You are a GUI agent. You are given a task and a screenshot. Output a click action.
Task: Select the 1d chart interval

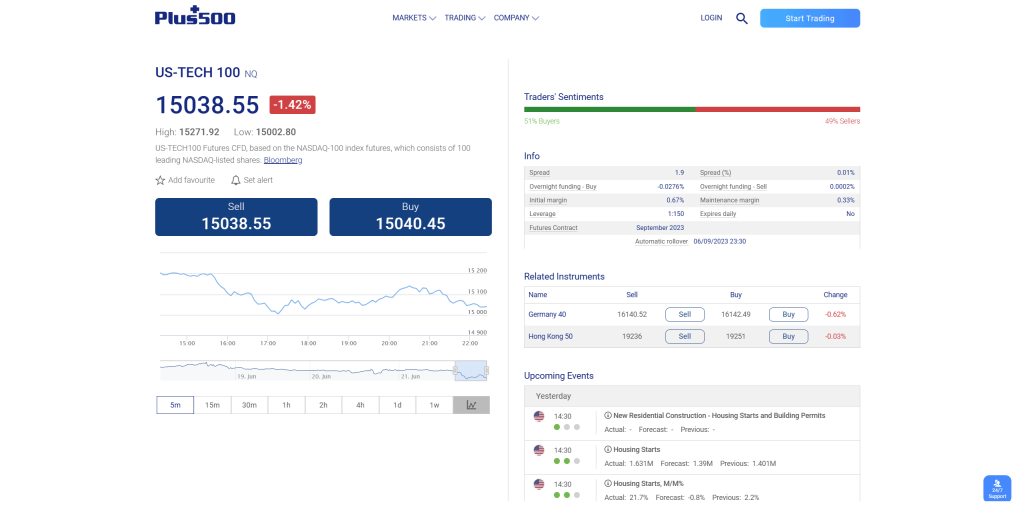point(397,405)
